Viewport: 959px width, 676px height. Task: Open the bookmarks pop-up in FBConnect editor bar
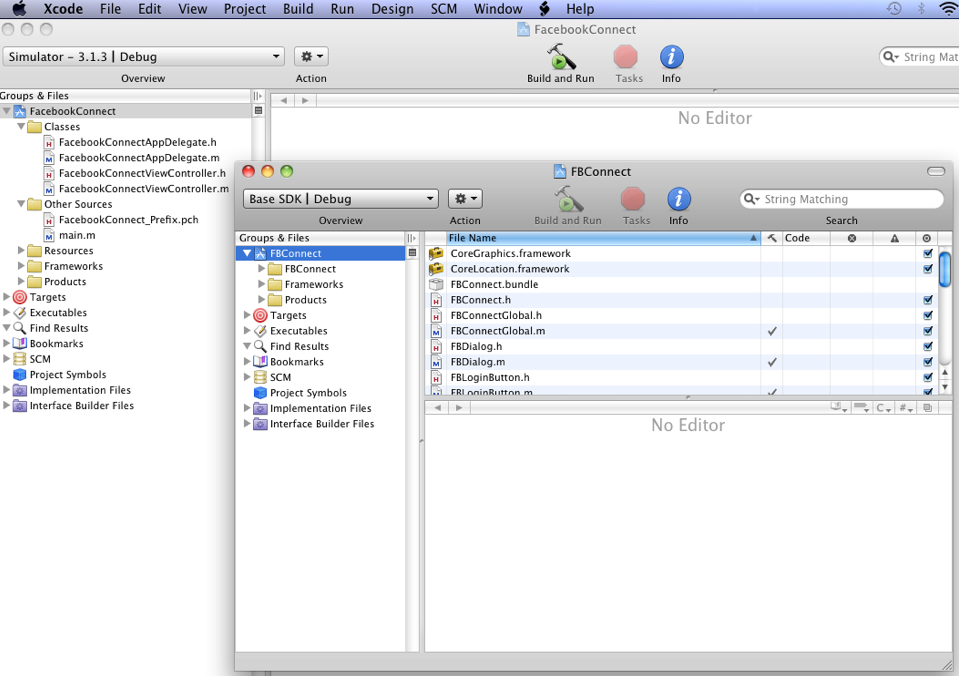[x=839, y=407]
